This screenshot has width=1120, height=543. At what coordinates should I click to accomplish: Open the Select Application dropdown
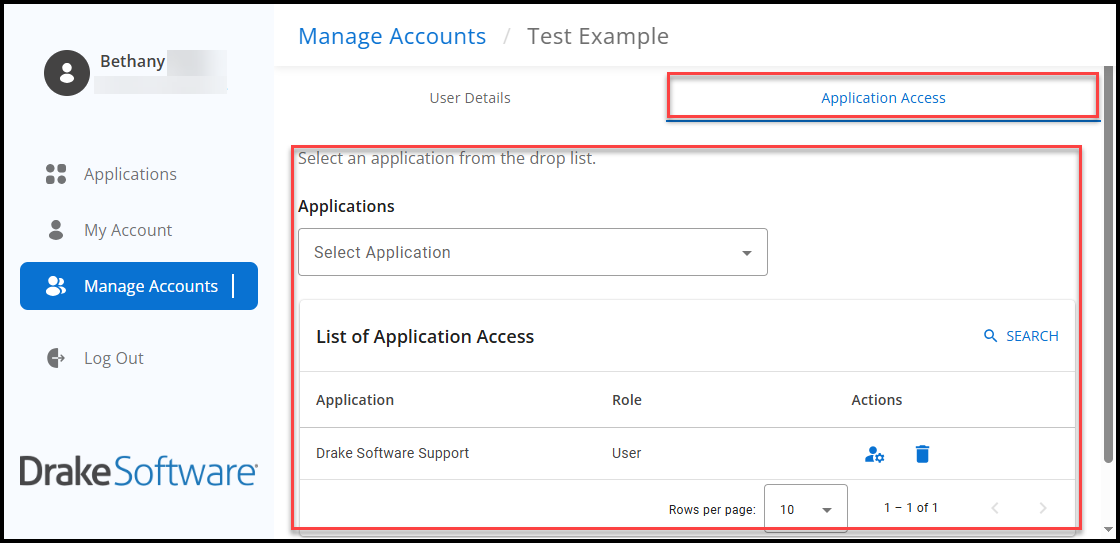click(x=533, y=252)
